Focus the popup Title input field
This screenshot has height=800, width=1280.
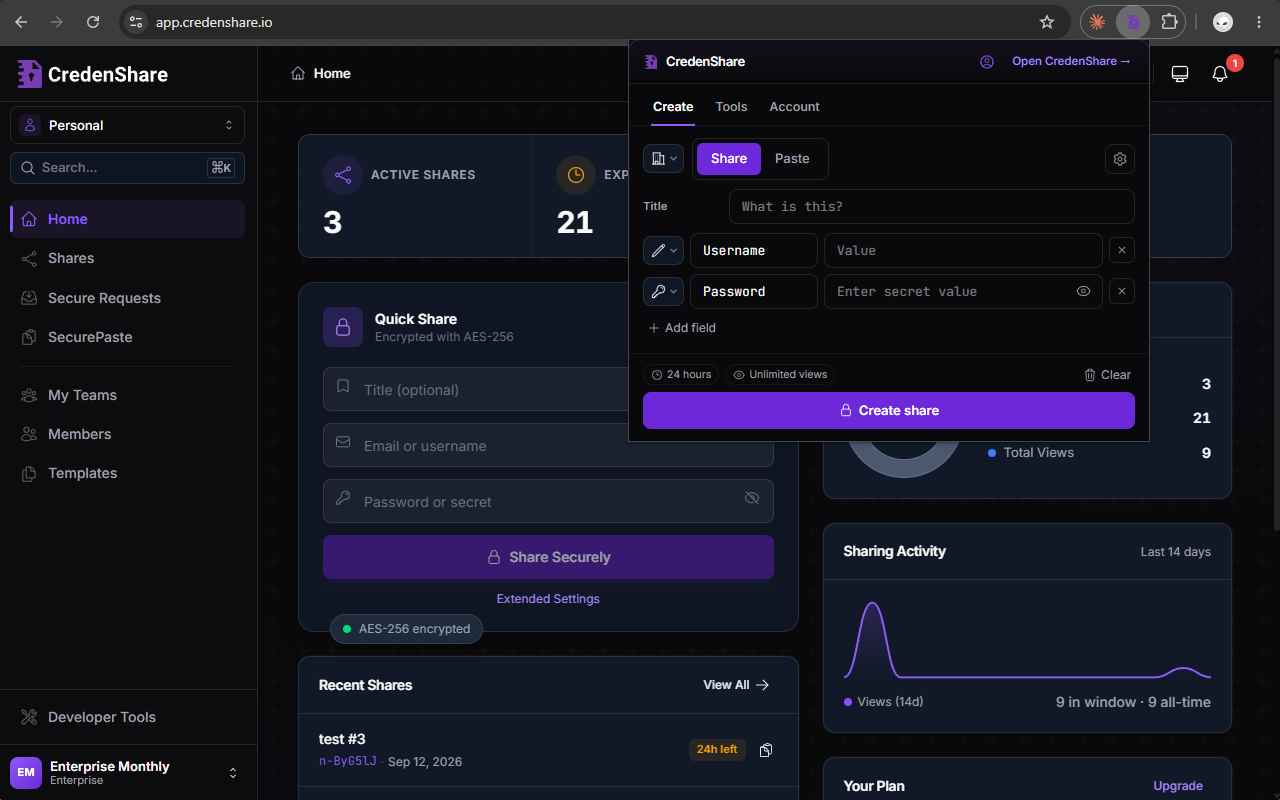pyautogui.click(x=932, y=206)
